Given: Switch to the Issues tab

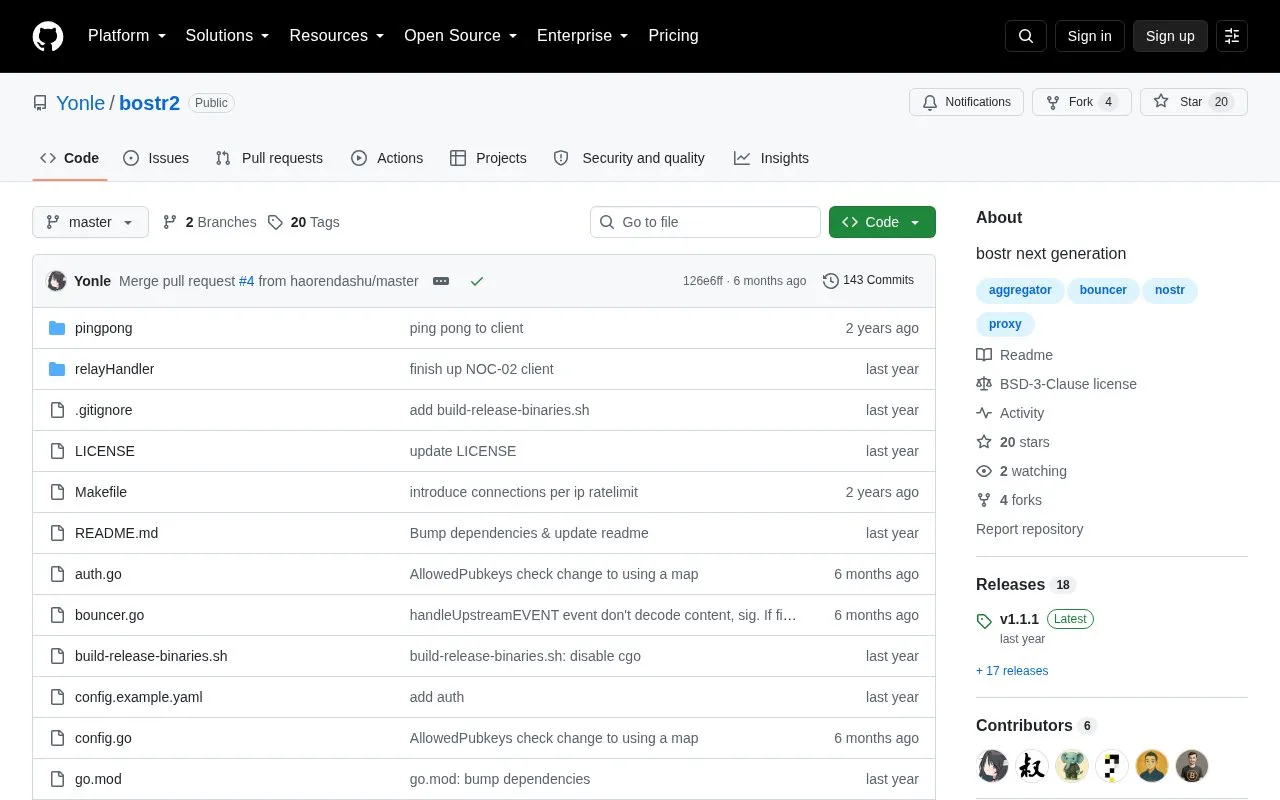Looking at the screenshot, I should click(156, 158).
